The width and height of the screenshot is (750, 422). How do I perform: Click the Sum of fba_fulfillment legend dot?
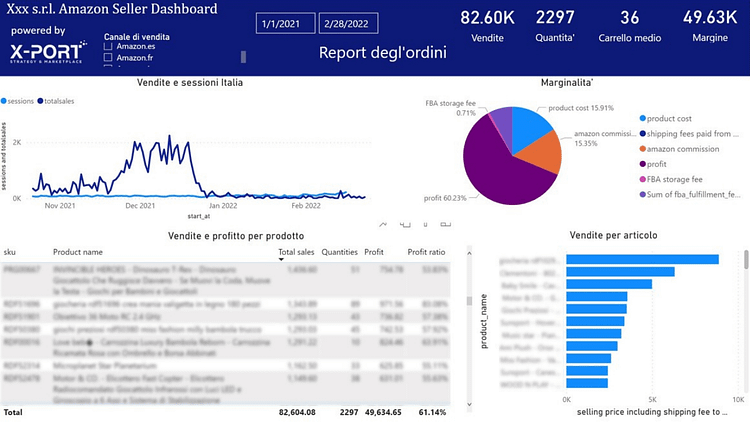pos(642,193)
